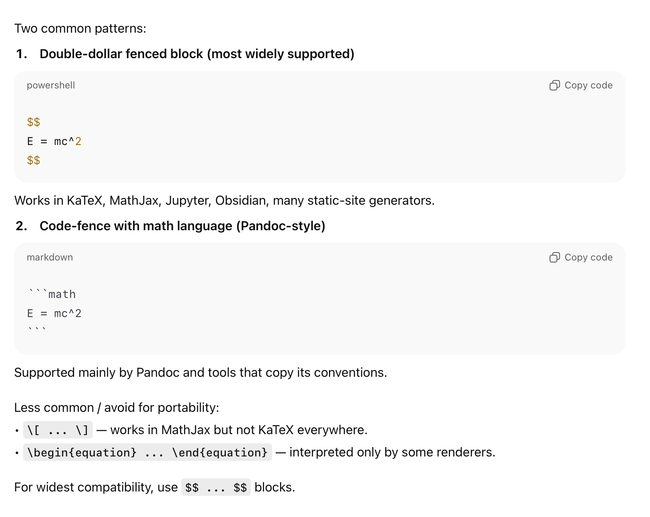Click the copy icon in the markdown block
The image size is (650, 517).
pyautogui.click(x=554, y=258)
